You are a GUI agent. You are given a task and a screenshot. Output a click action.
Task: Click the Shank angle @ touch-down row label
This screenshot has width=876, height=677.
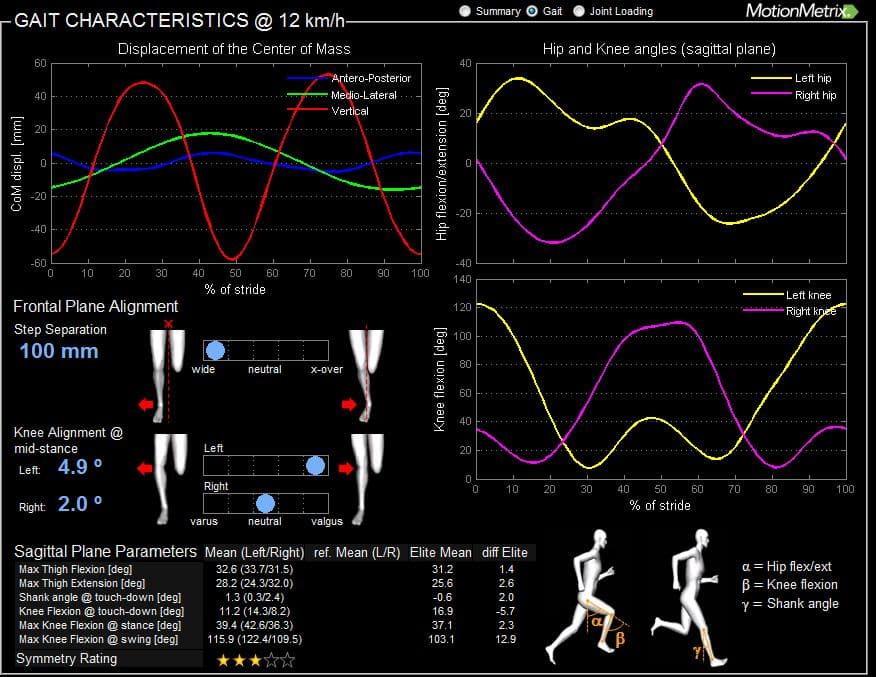pos(100,597)
